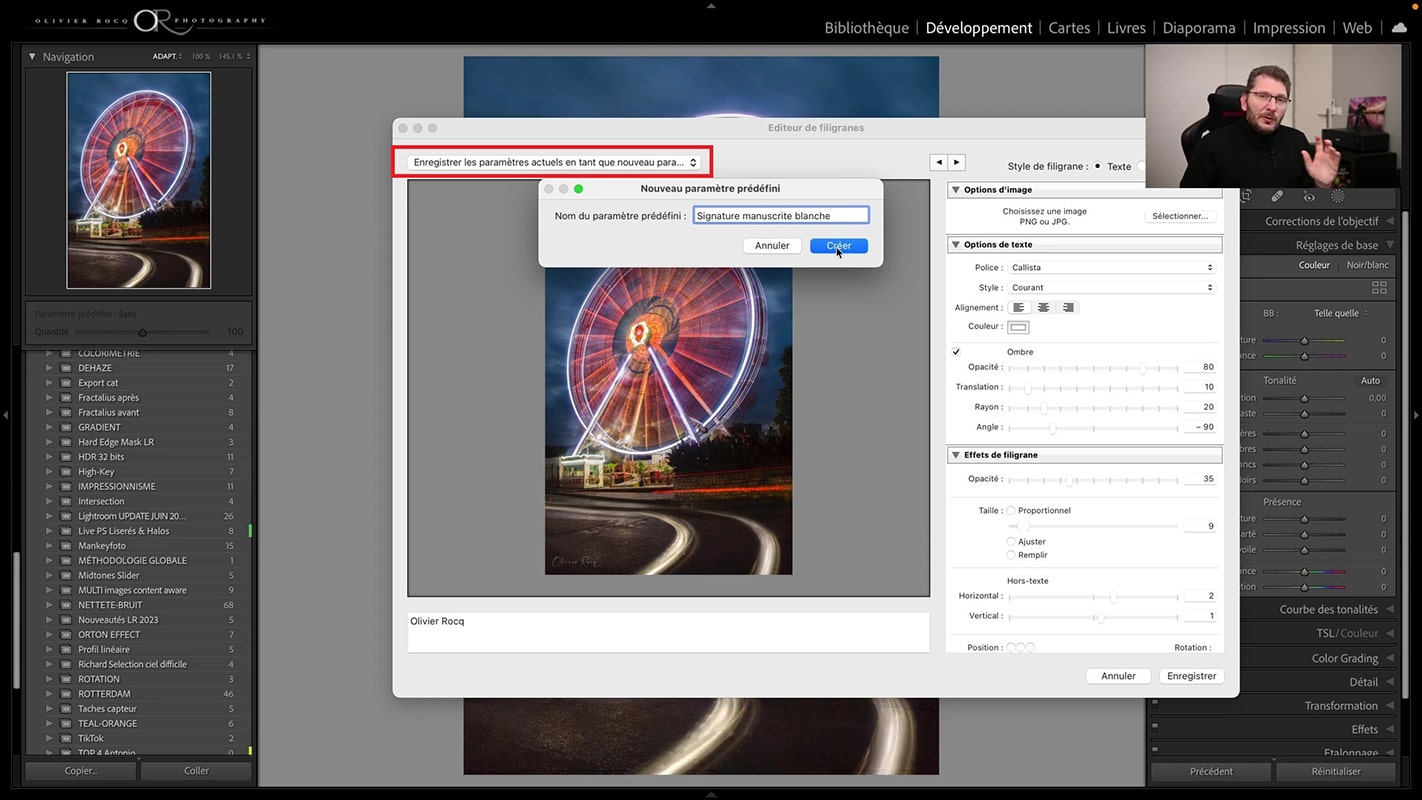Toggle the Effets panel switch
Screen dimensions: 1422x800
(x=1155, y=726)
